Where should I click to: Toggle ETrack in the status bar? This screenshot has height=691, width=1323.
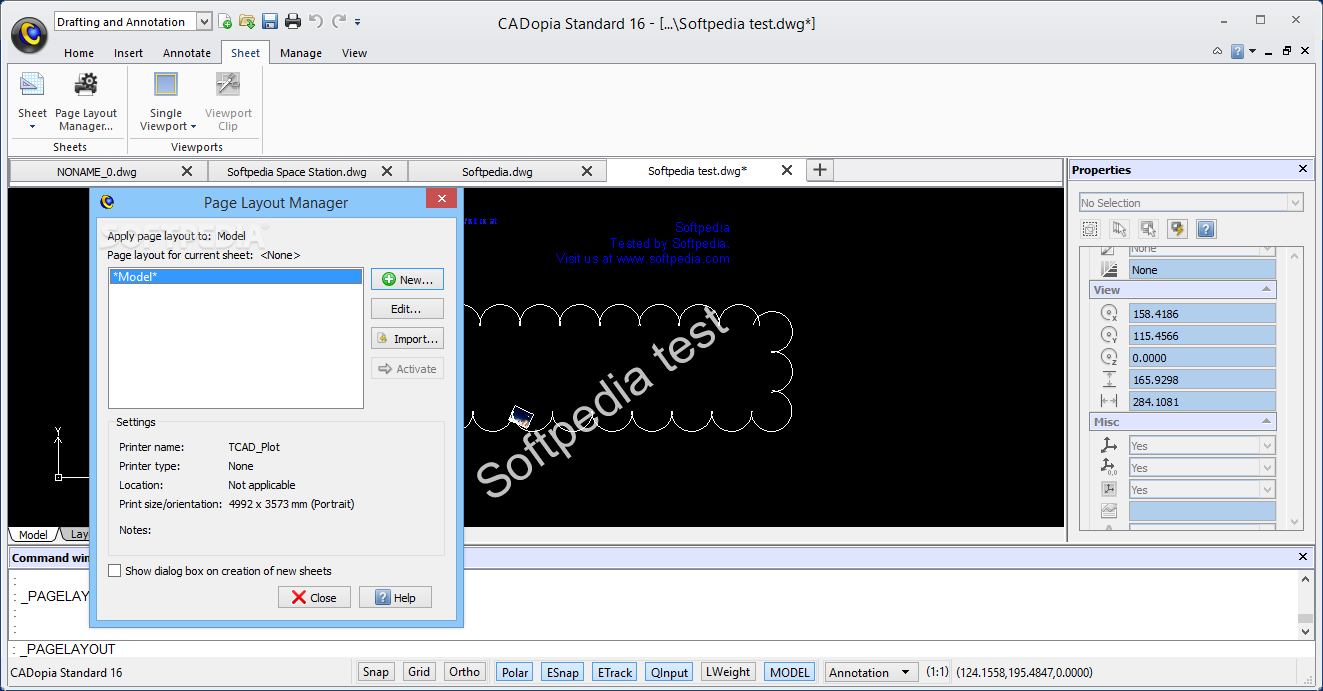[614, 672]
